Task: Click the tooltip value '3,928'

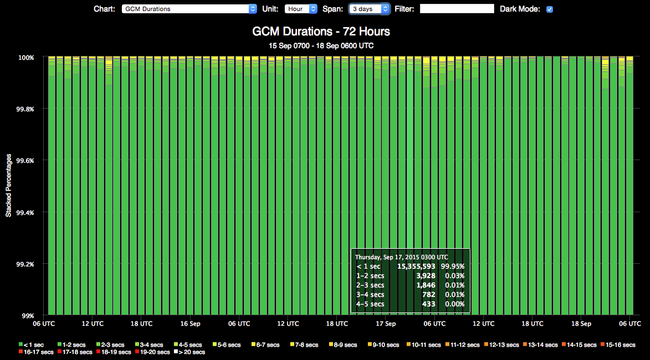Action: click(x=426, y=275)
